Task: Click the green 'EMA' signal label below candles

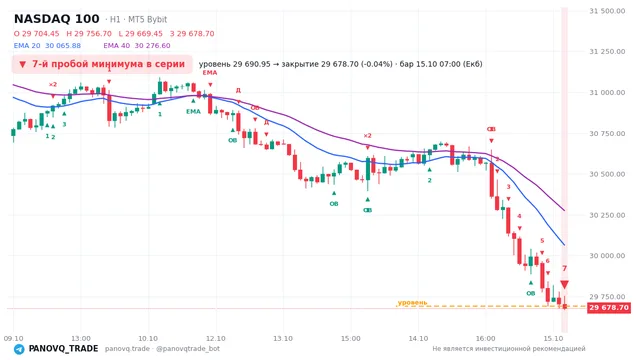Action: tap(193, 111)
